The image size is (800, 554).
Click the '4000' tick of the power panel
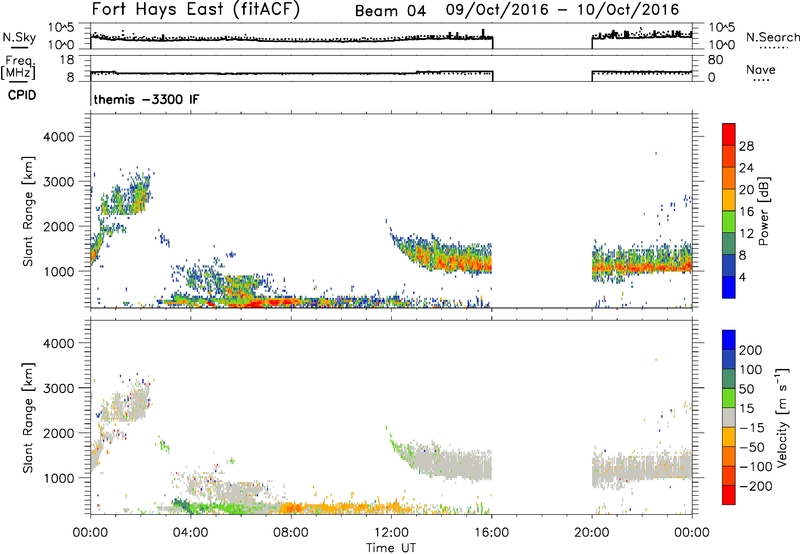58,137
